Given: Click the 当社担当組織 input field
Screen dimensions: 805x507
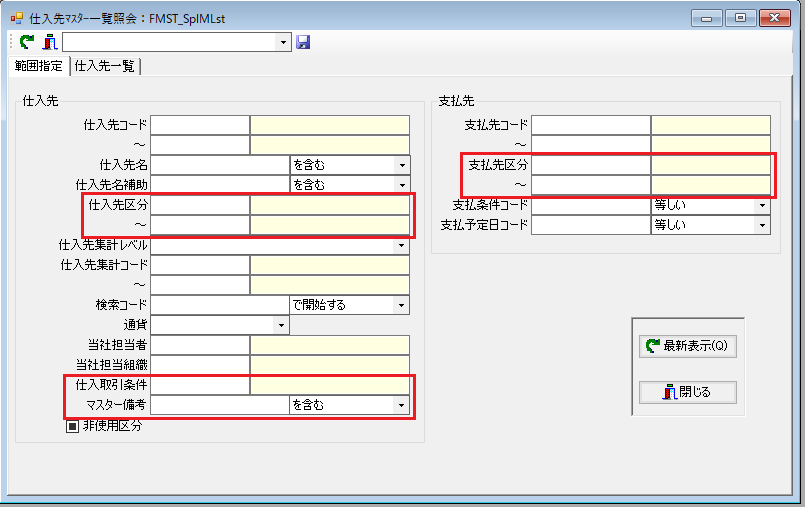Looking at the screenshot, I should (x=200, y=365).
